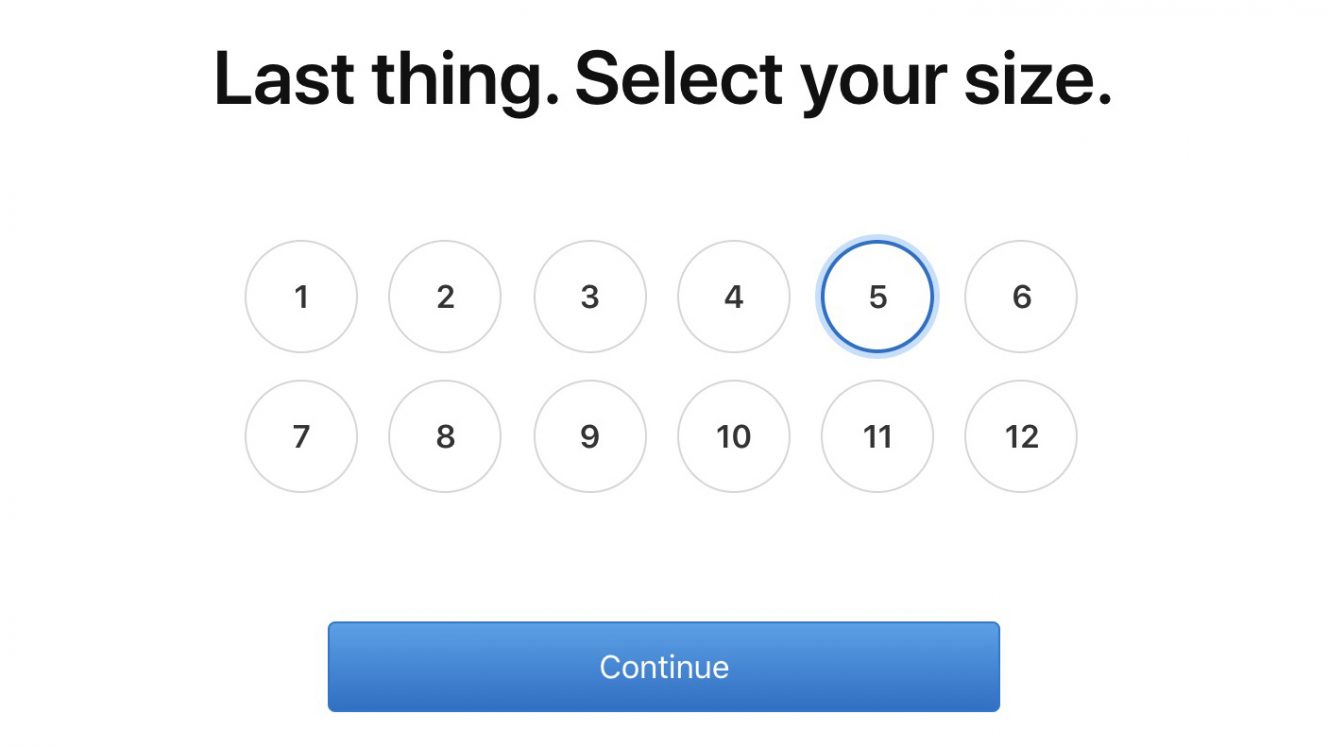Pick the size 8 option
The height and width of the screenshot is (748, 1328).
445,436
